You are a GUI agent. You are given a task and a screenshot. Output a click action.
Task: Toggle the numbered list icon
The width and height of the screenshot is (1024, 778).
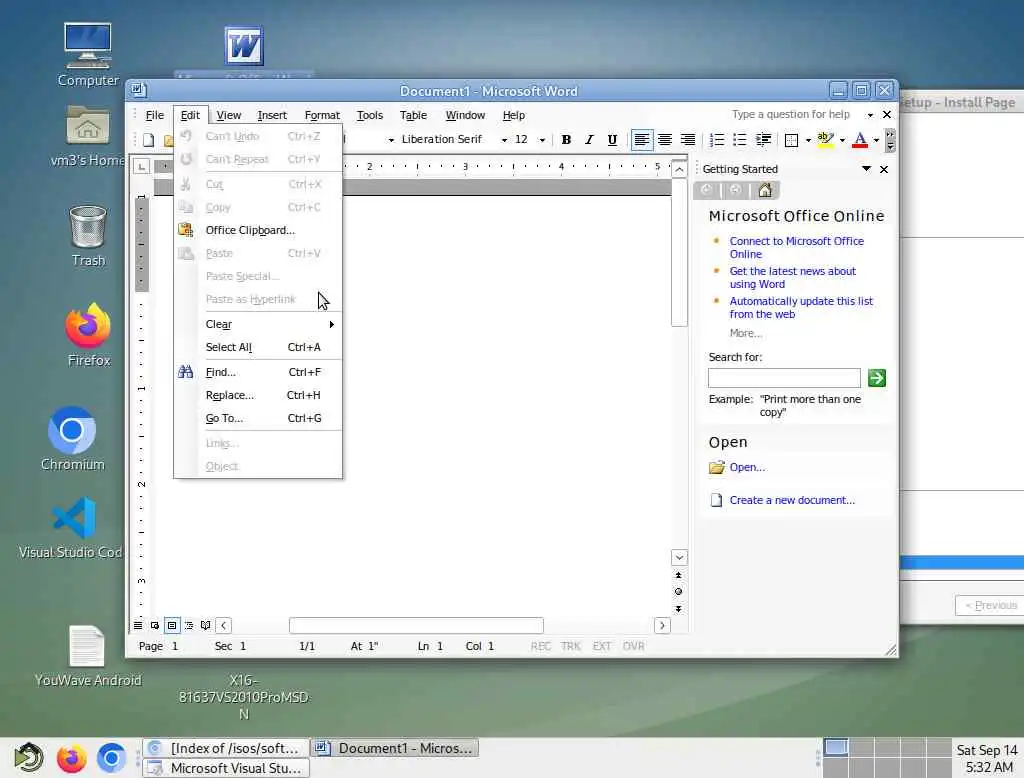pyautogui.click(x=716, y=140)
